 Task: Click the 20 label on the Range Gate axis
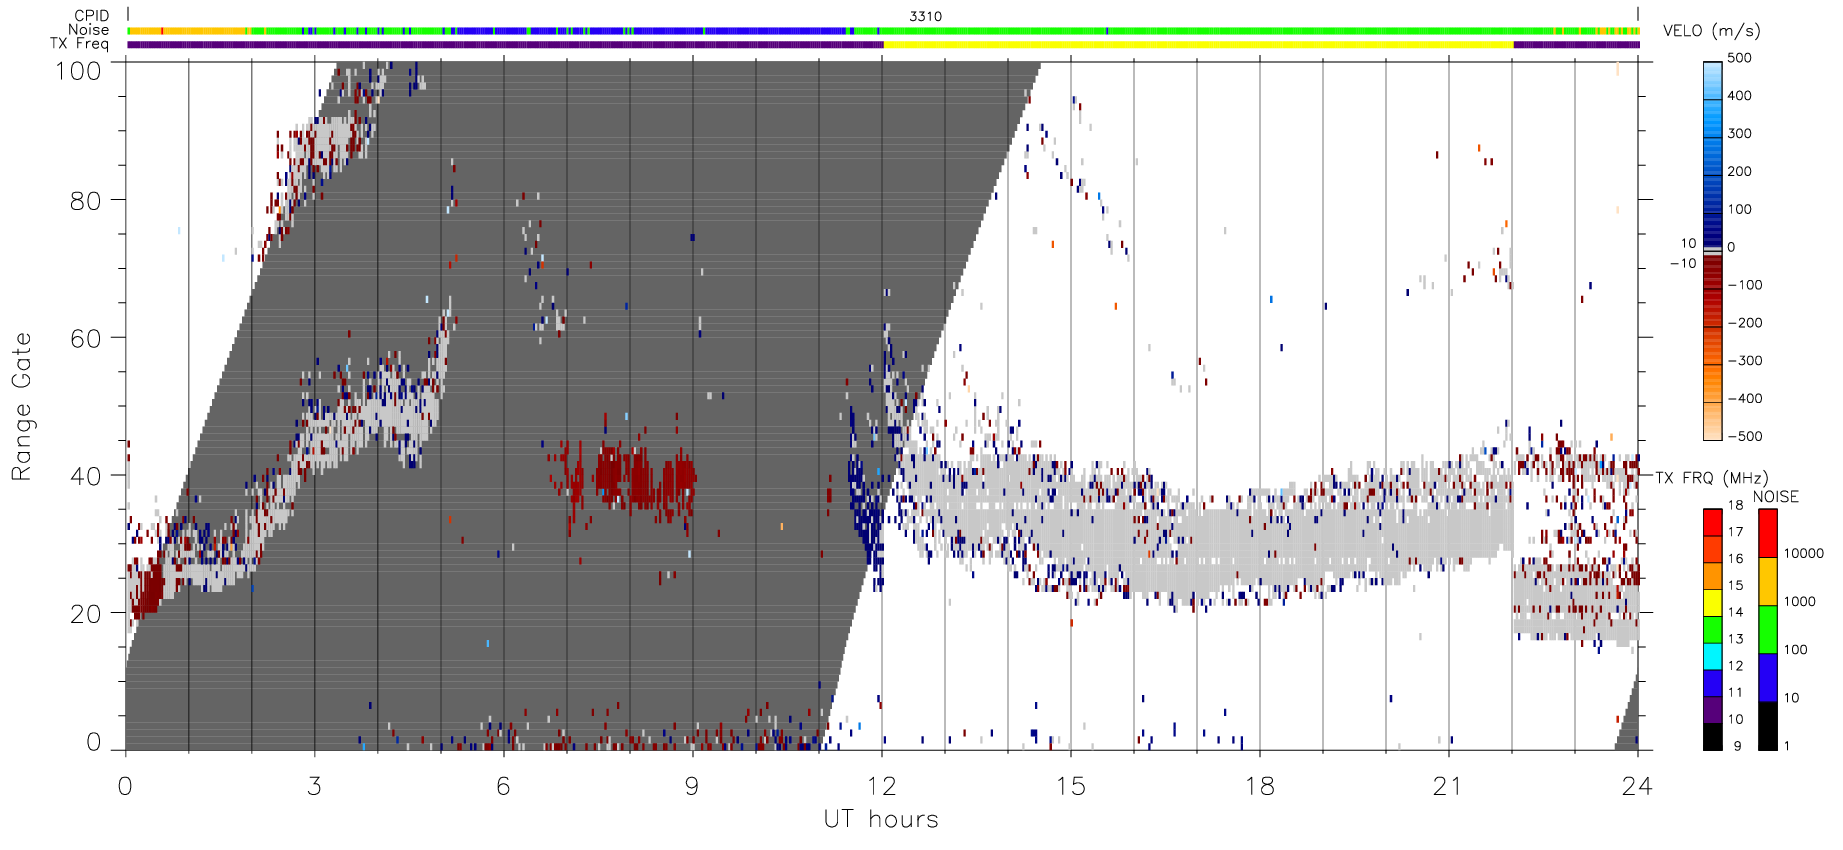coord(85,614)
